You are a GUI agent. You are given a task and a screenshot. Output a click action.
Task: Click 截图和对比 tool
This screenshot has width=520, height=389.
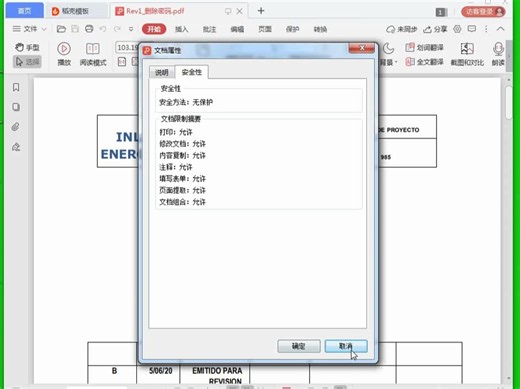click(x=467, y=54)
